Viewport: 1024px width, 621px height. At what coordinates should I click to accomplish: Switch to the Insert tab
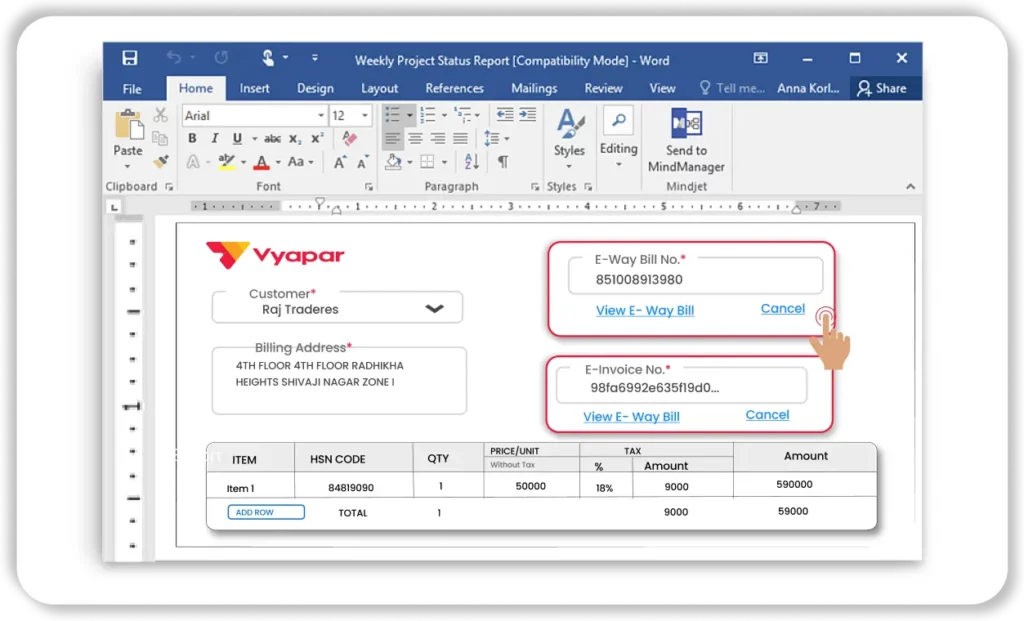point(254,88)
